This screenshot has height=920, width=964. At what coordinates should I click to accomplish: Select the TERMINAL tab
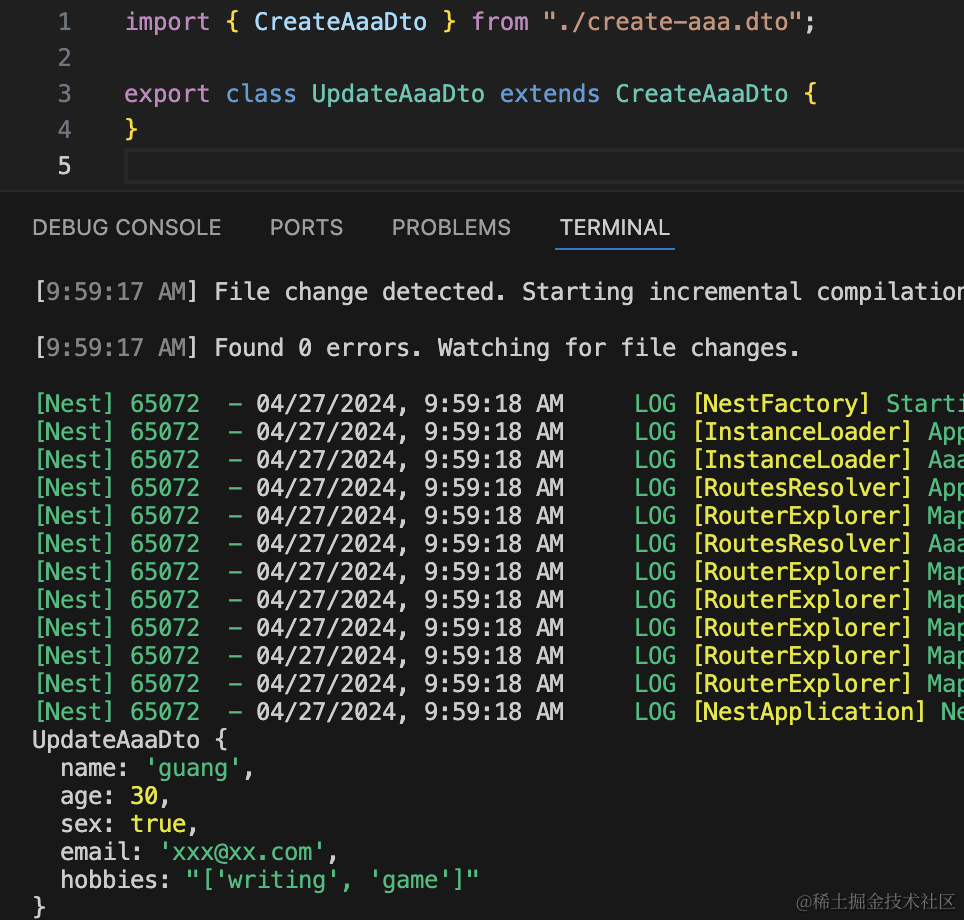[614, 228]
